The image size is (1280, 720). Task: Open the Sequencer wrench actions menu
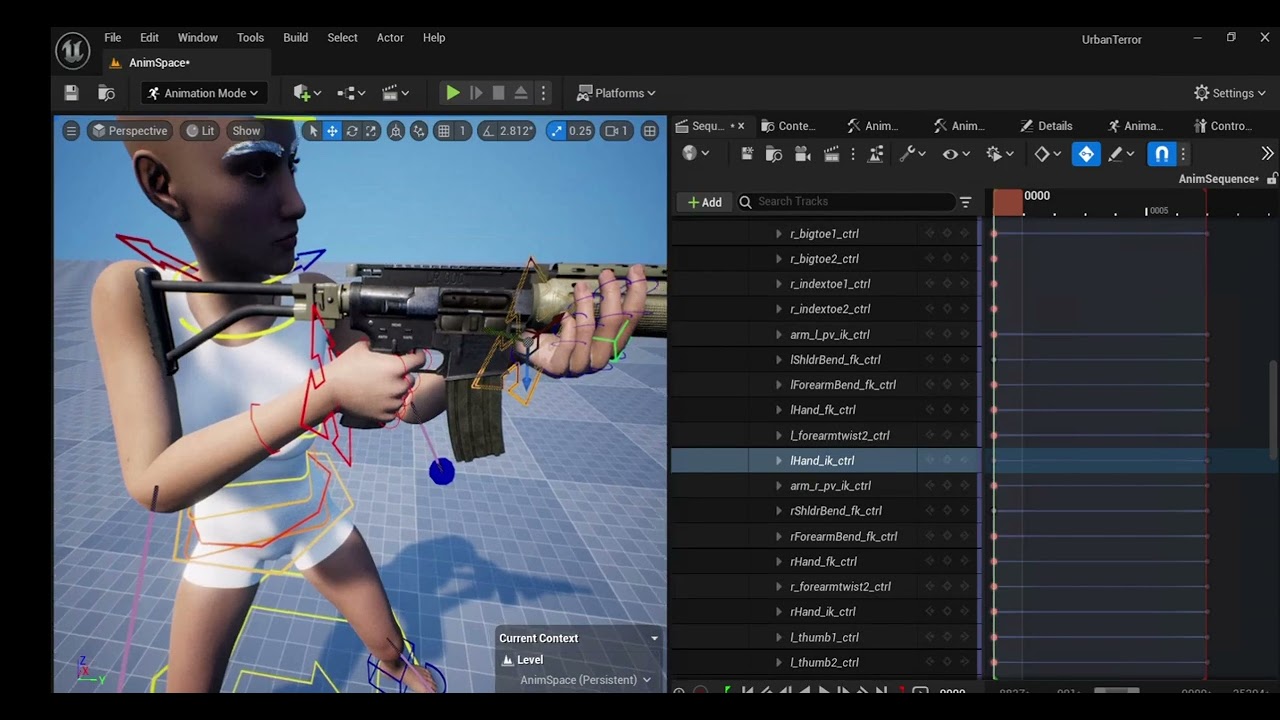(912, 154)
